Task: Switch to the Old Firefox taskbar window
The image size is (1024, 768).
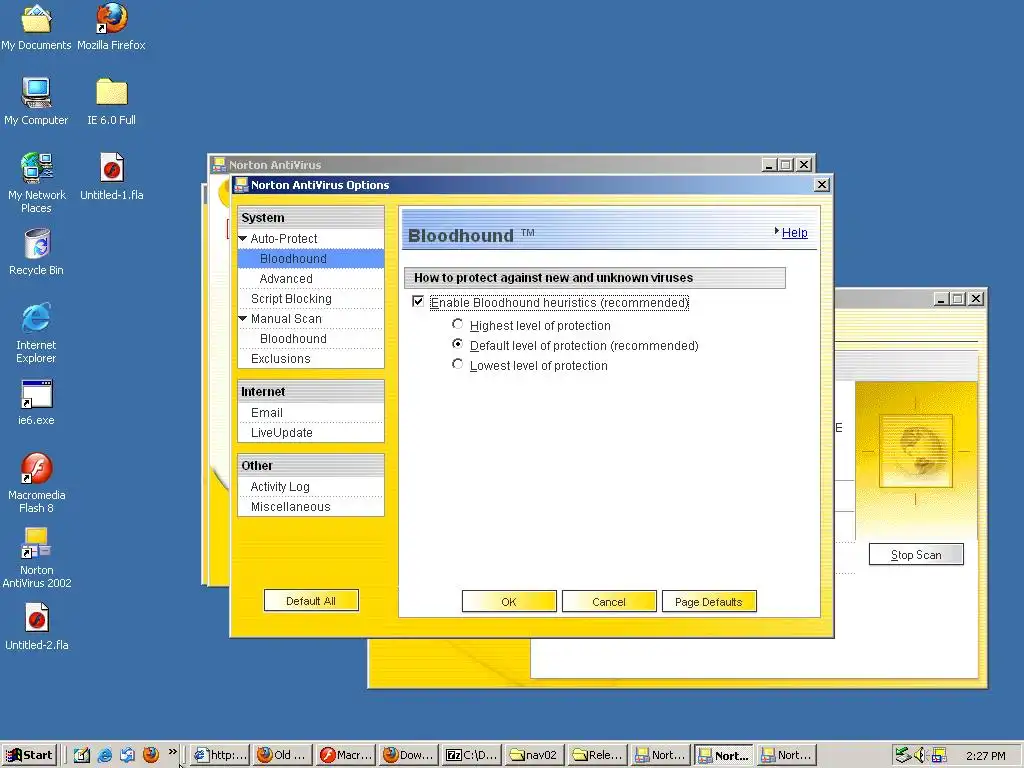Action: tap(282, 755)
